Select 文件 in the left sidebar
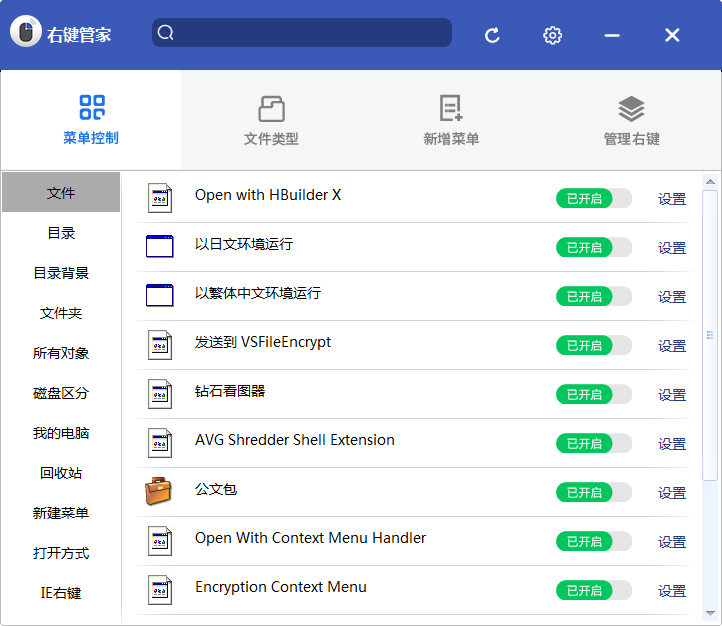 (x=61, y=192)
